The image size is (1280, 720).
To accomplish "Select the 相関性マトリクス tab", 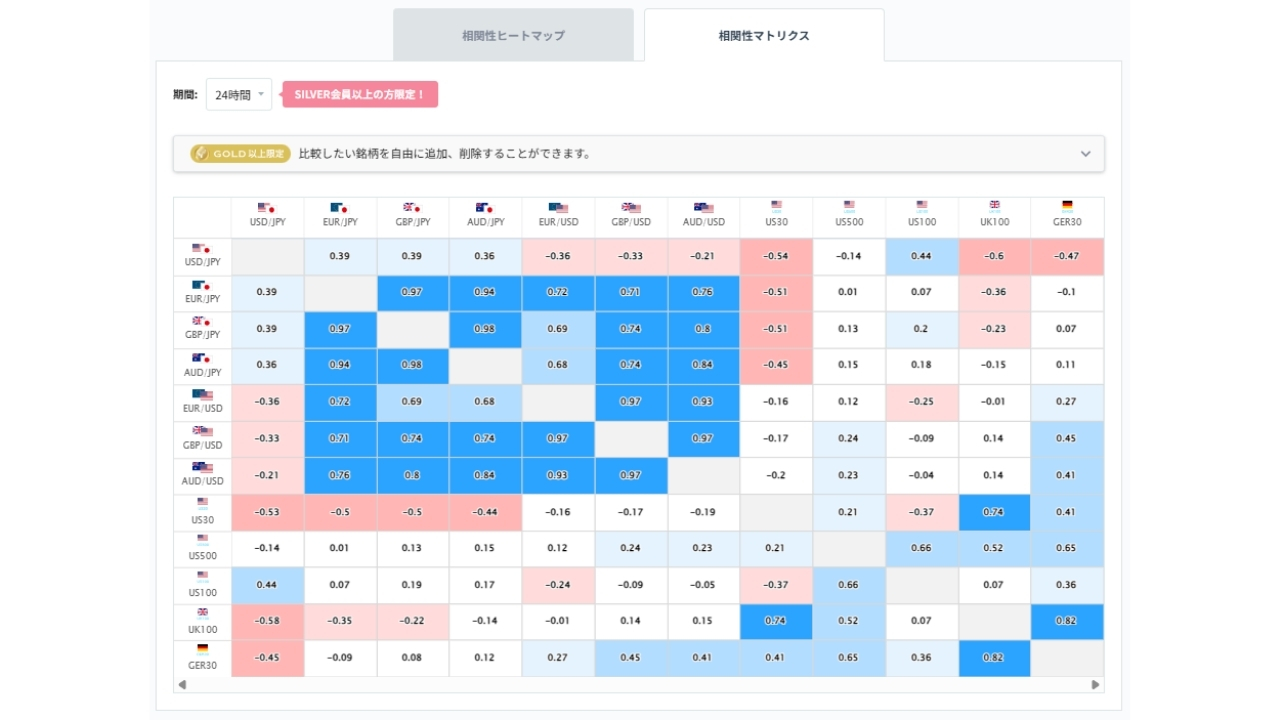I will click(x=764, y=35).
